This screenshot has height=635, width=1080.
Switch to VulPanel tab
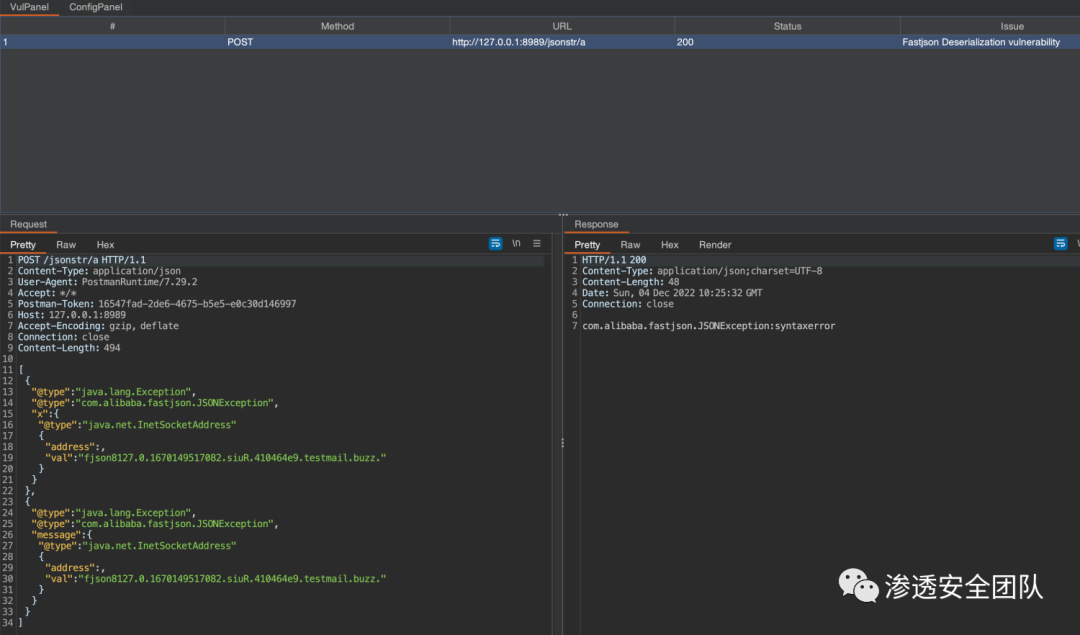tap(29, 7)
